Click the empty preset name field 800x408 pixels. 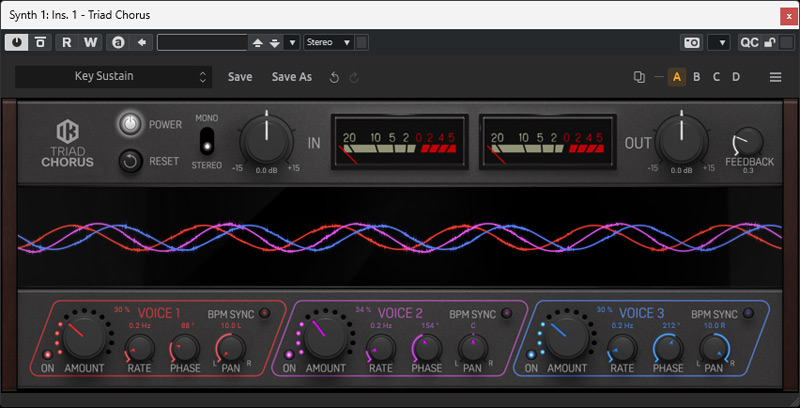pos(202,42)
